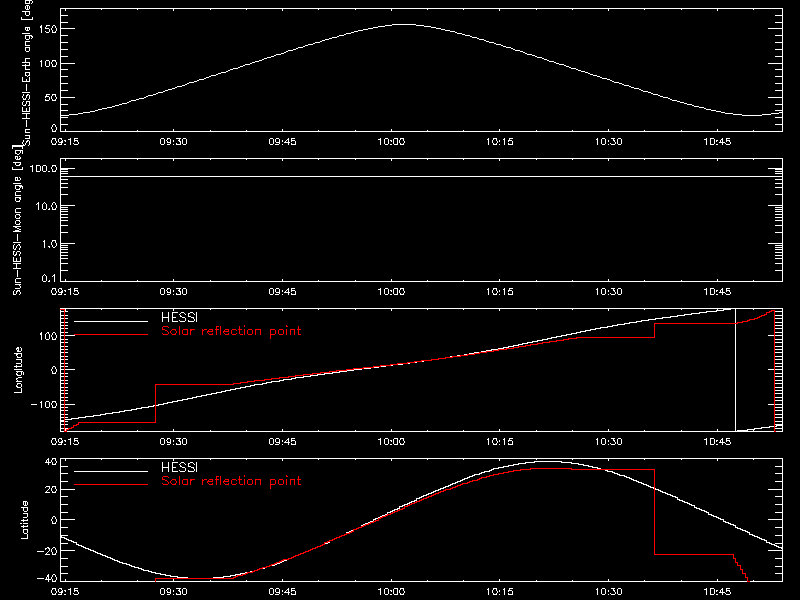Click the flat white line in Moon angle plot
The width and height of the screenshot is (800, 600).
click(x=421, y=177)
